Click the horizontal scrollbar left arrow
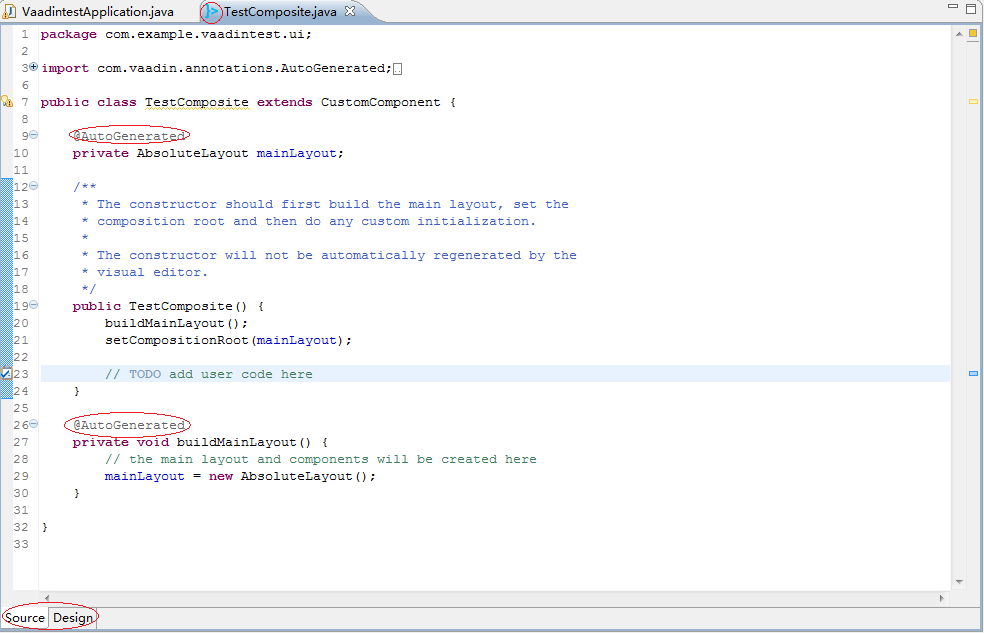Viewport: 984px width, 633px height. pyautogui.click(x=47, y=598)
